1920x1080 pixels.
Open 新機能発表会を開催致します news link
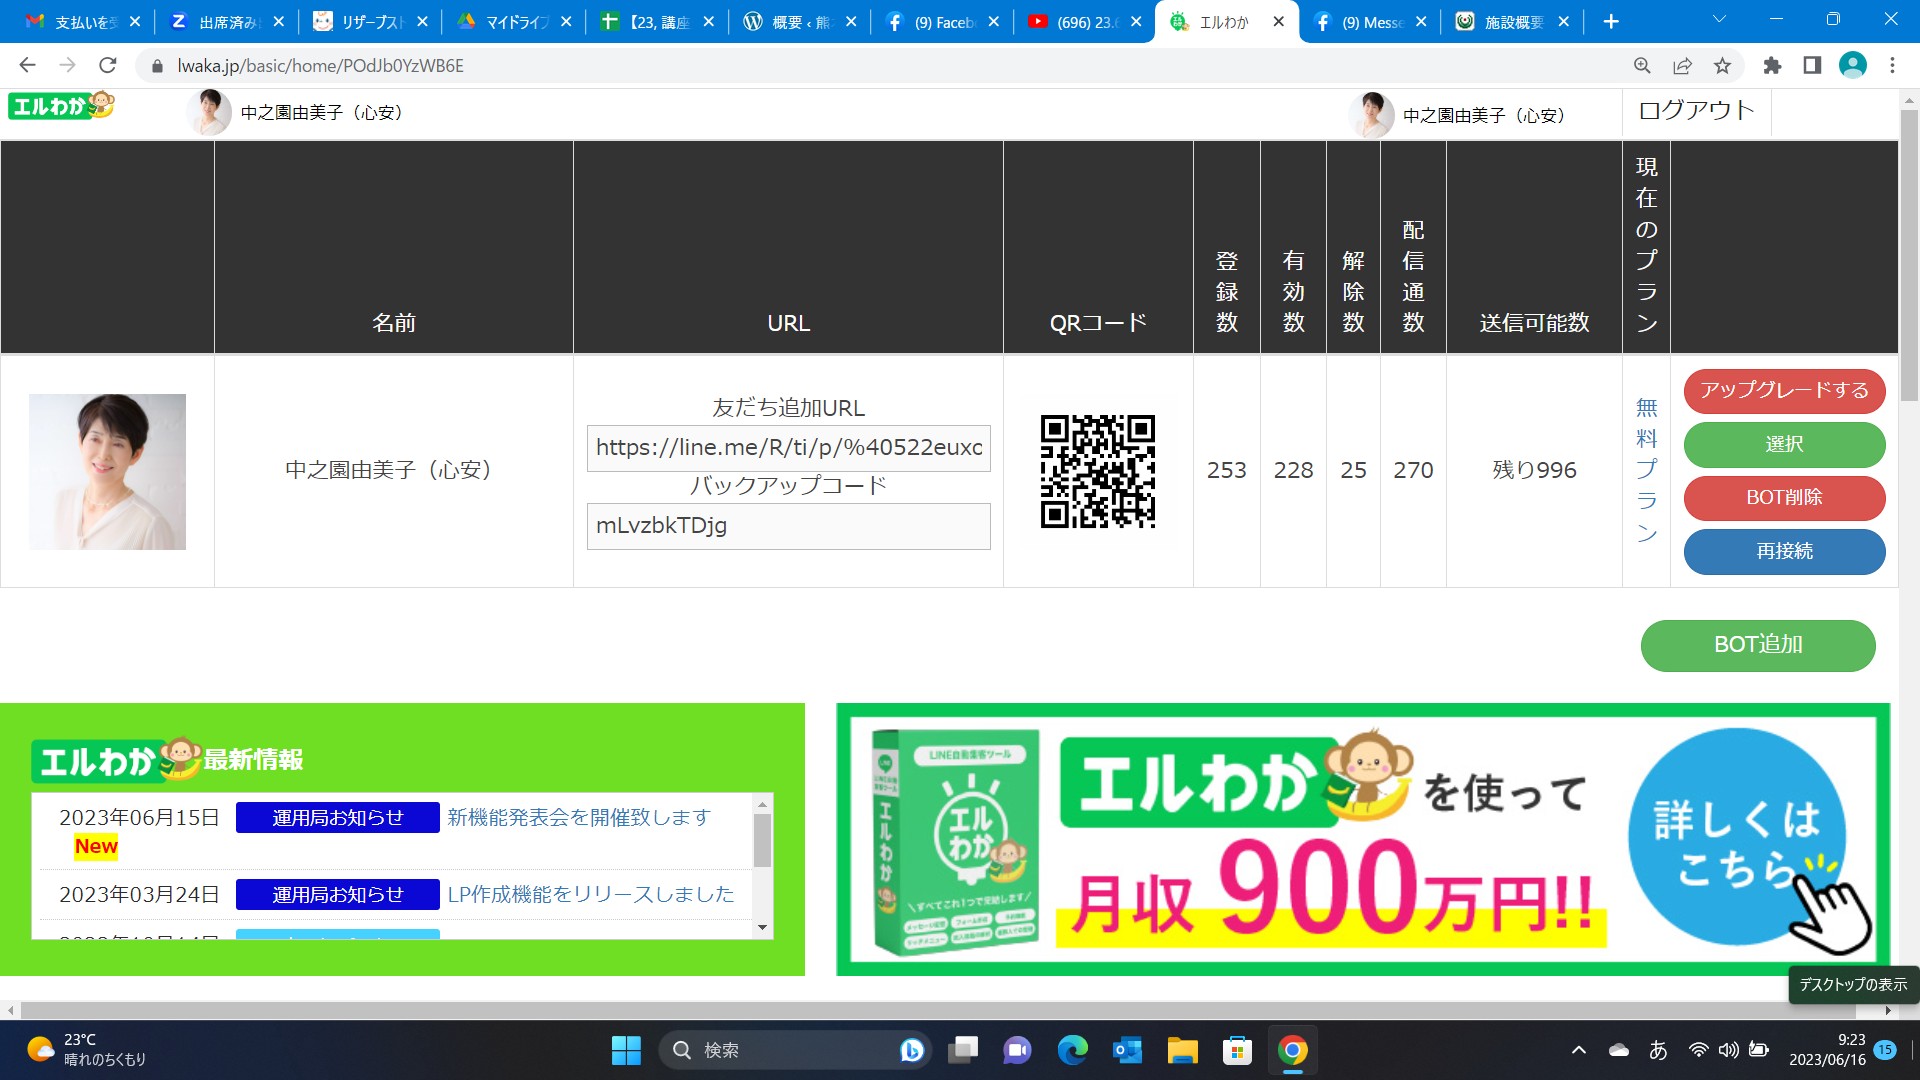point(578,818)
